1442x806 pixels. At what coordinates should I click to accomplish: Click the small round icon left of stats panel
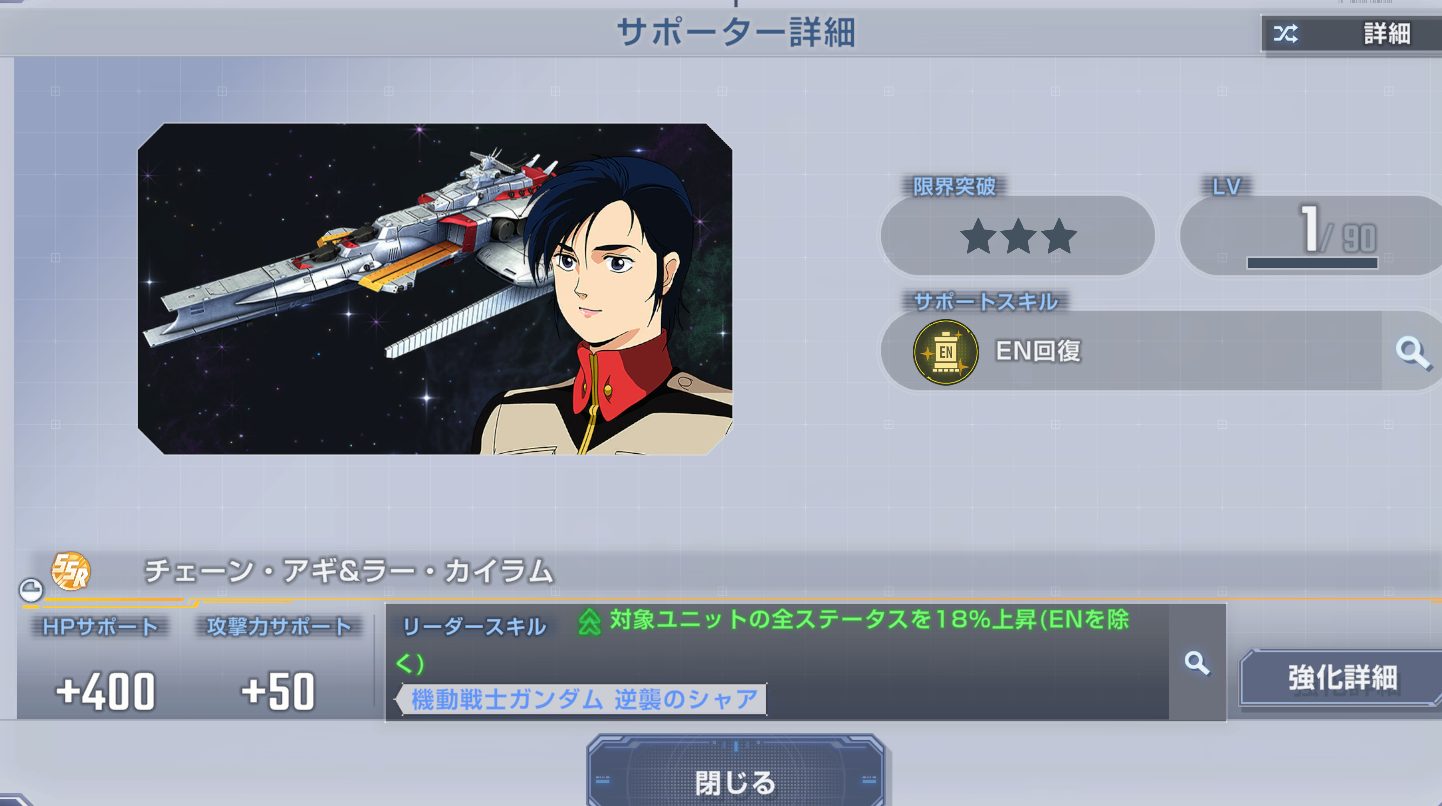pyautogui.click(x=31, y=590)
